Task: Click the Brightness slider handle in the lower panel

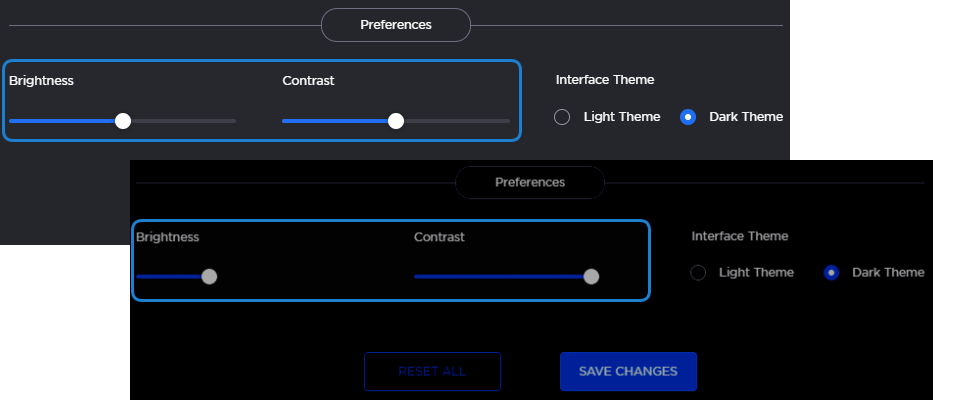Action: pos(209,277)
